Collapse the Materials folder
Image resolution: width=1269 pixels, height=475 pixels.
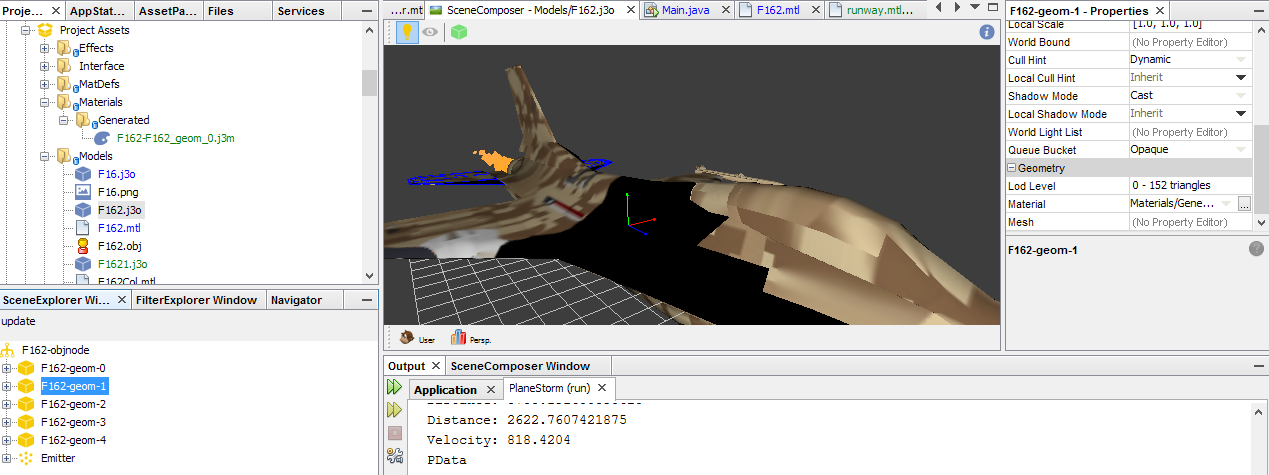tap(45, 102)
